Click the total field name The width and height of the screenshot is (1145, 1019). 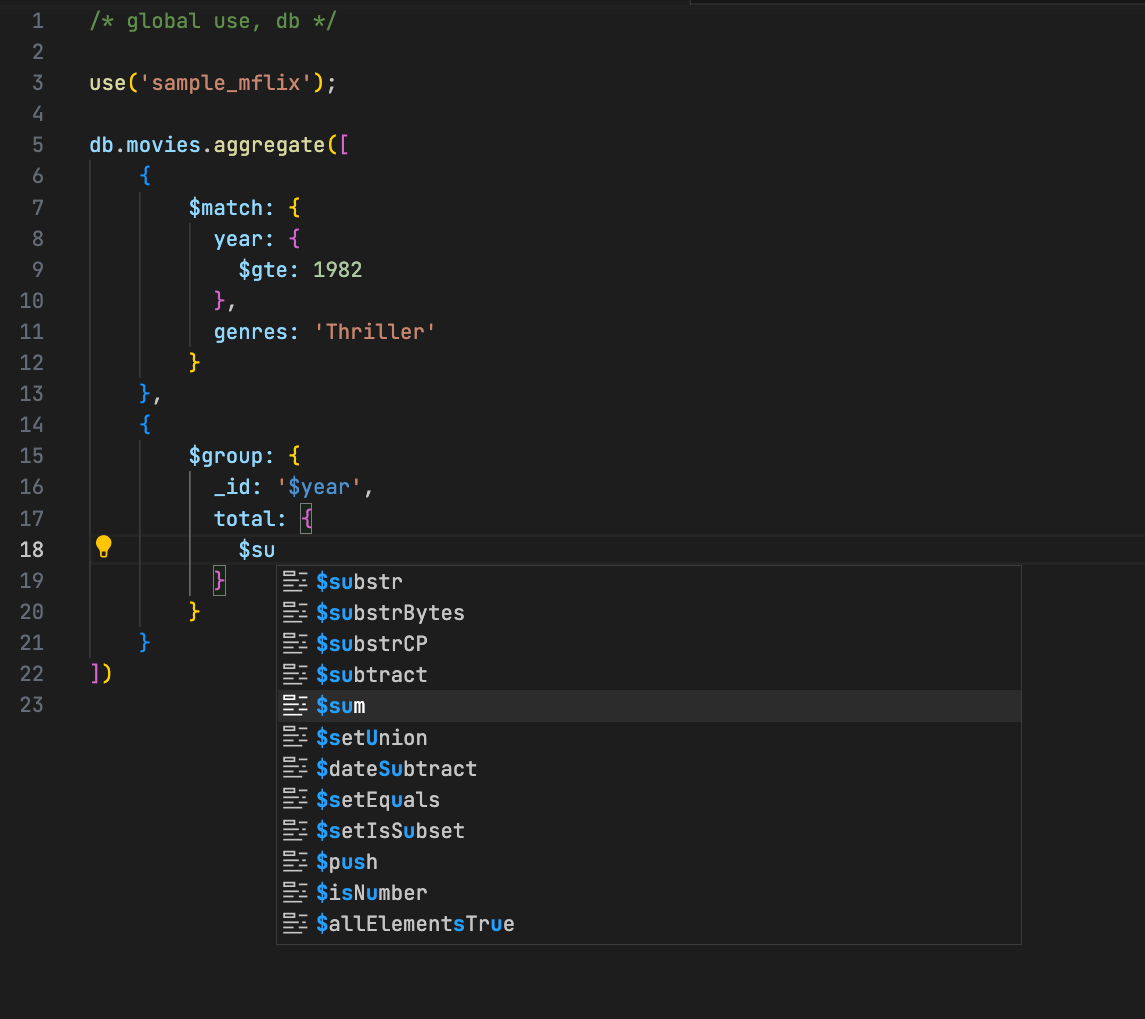click(244, 519)
